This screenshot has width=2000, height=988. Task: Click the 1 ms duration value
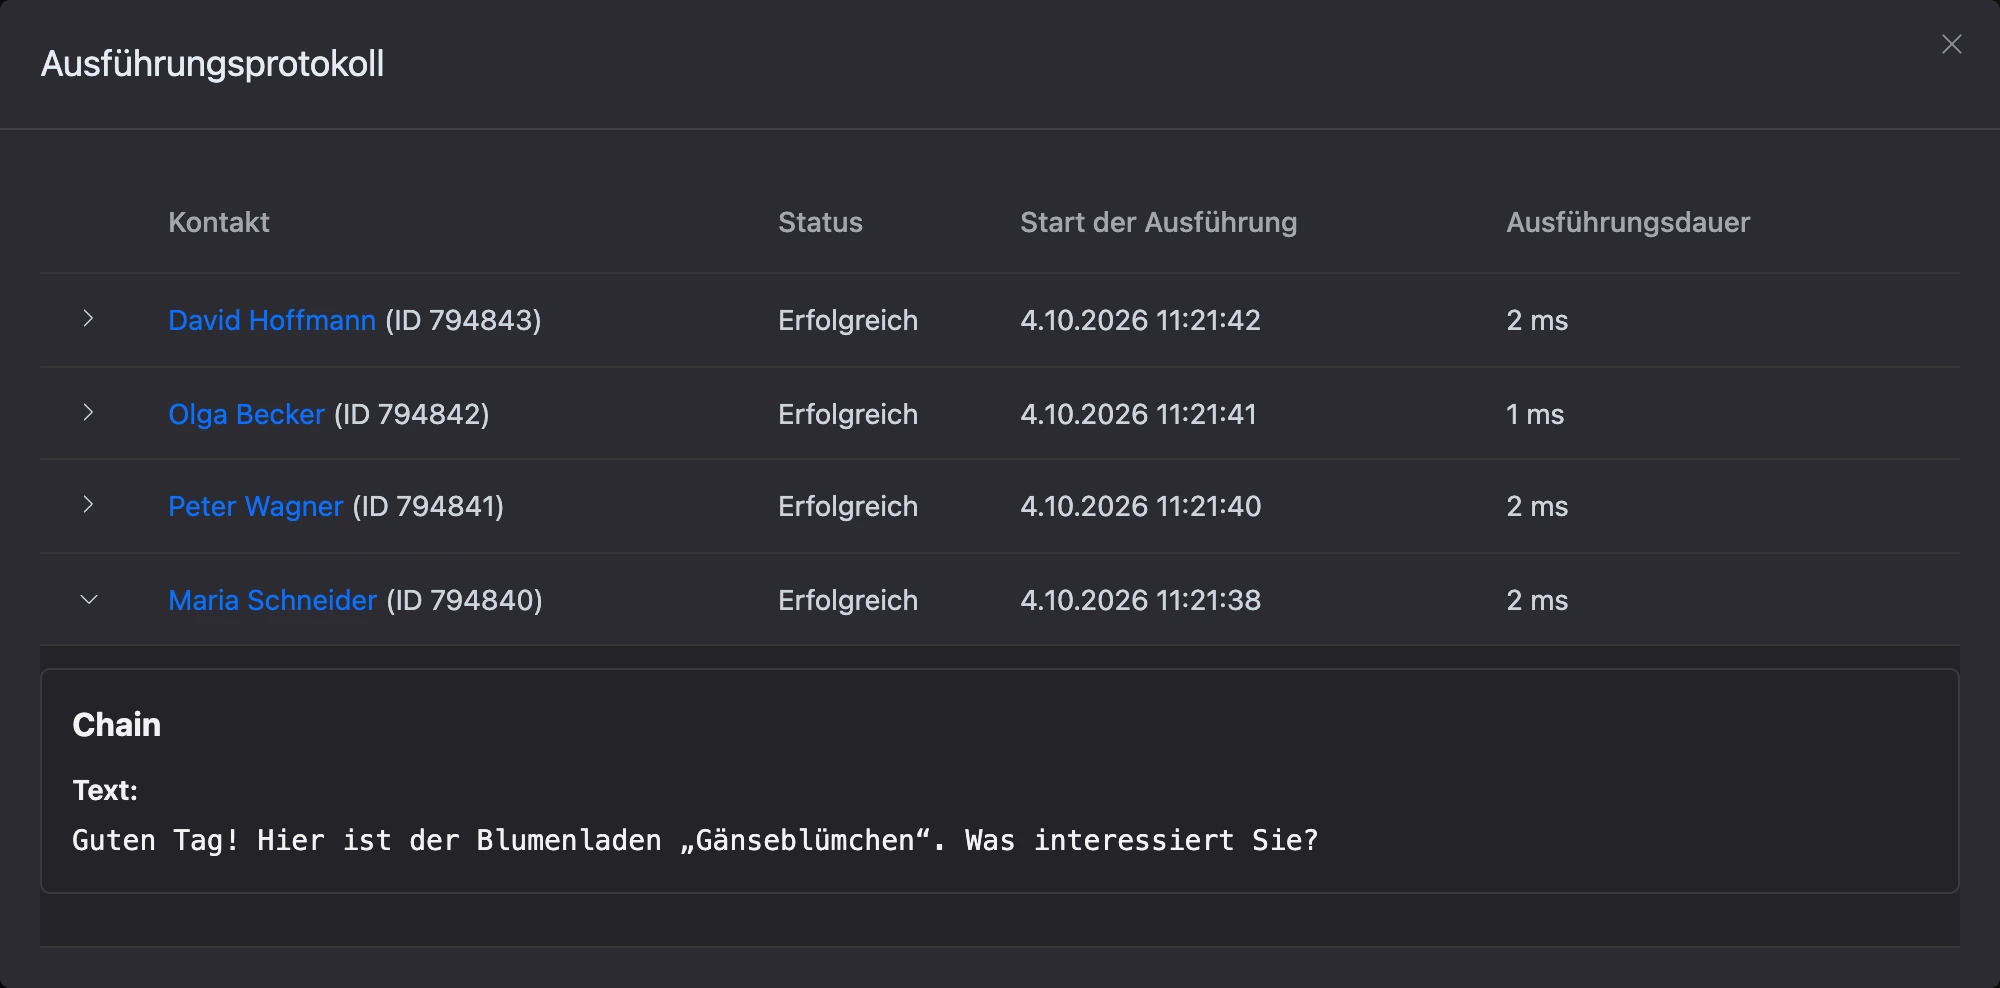1535,414
